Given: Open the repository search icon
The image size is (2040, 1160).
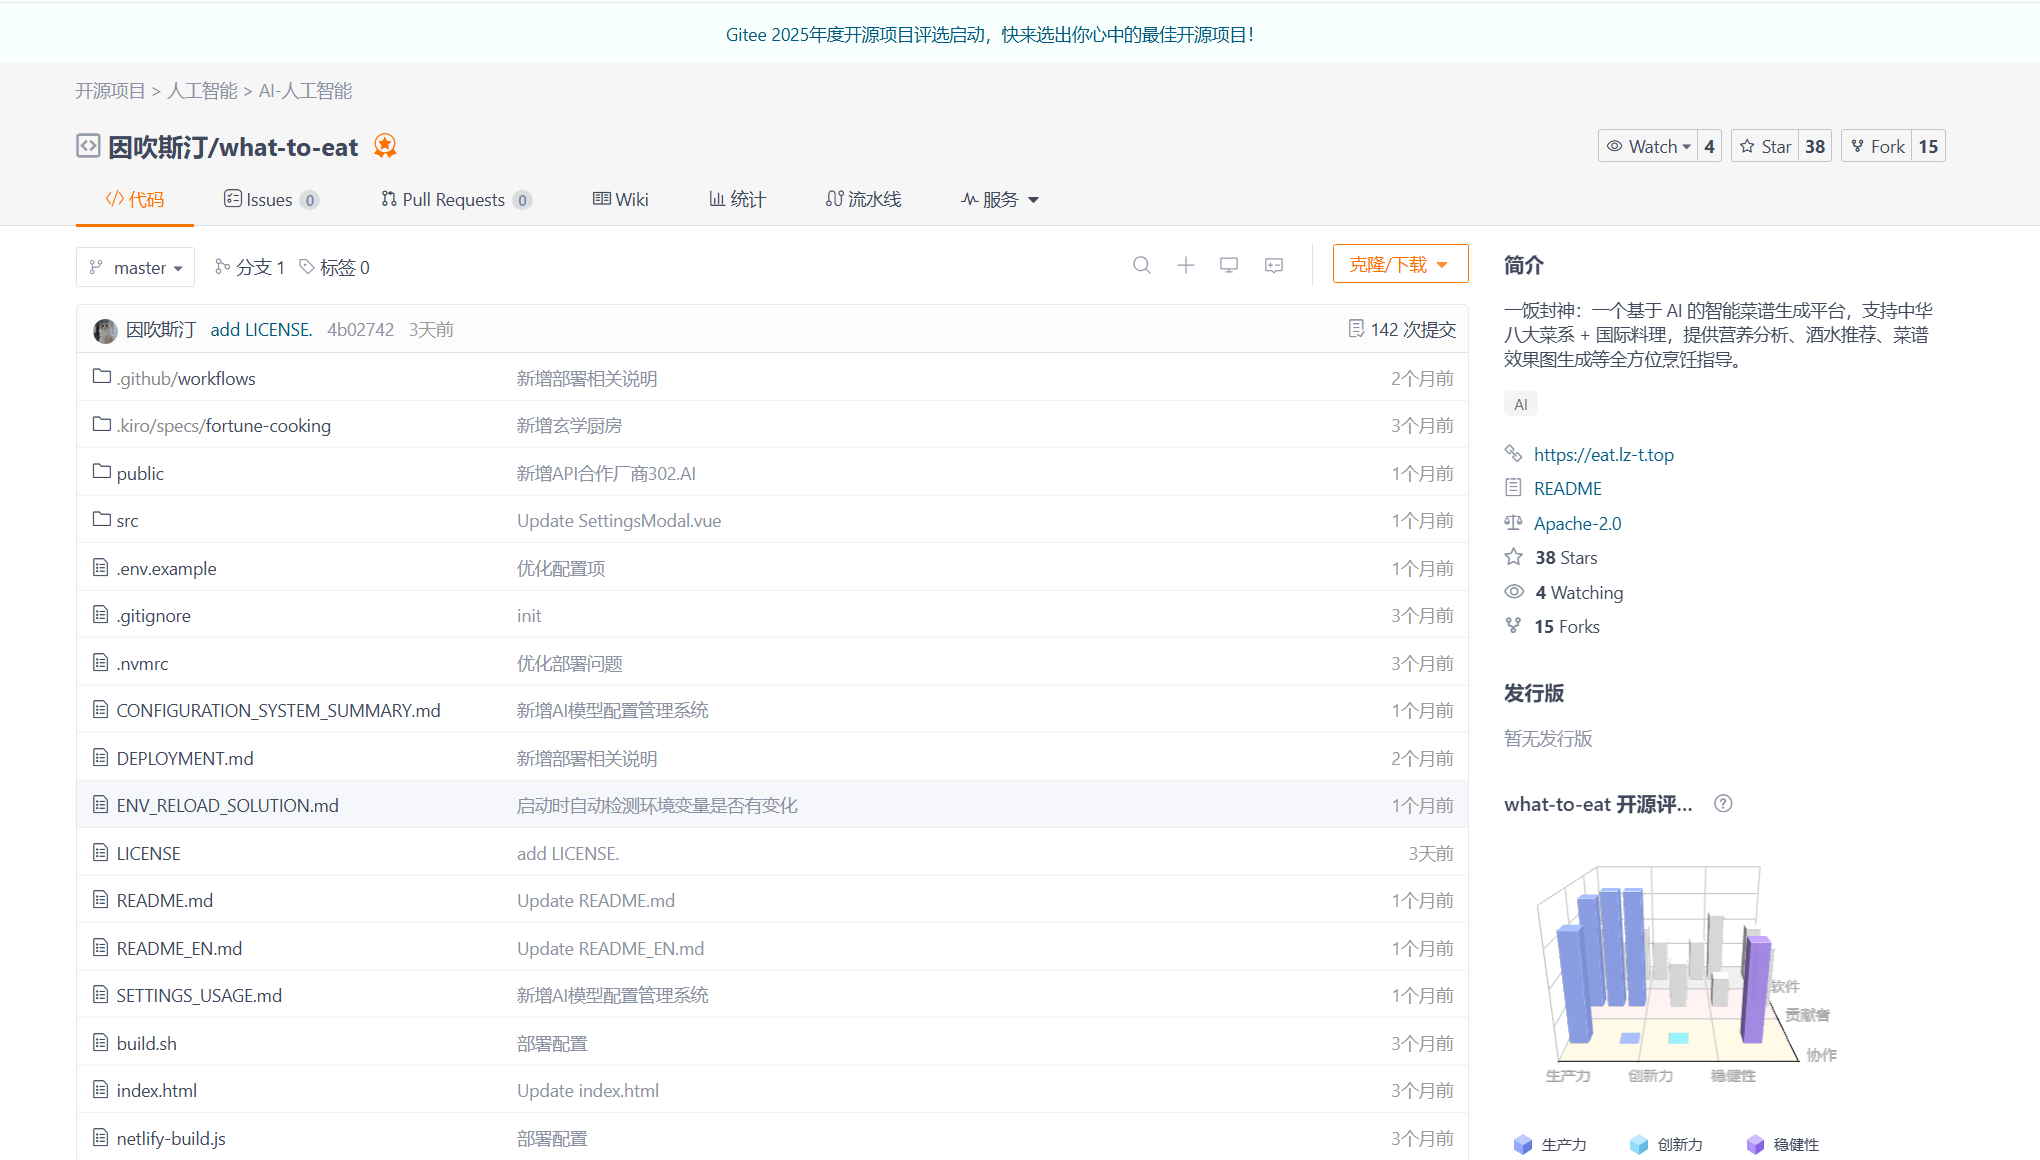Looking at the screenshot, I should click(x=1141, y=265).
